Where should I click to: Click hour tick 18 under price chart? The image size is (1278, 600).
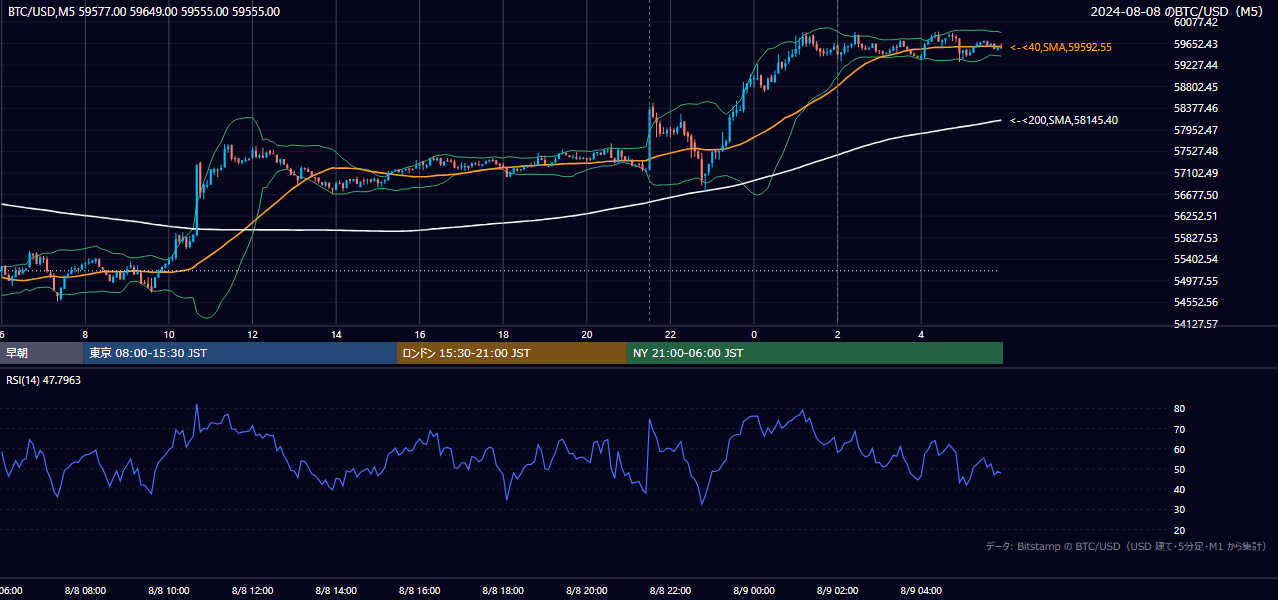point(503,335)
